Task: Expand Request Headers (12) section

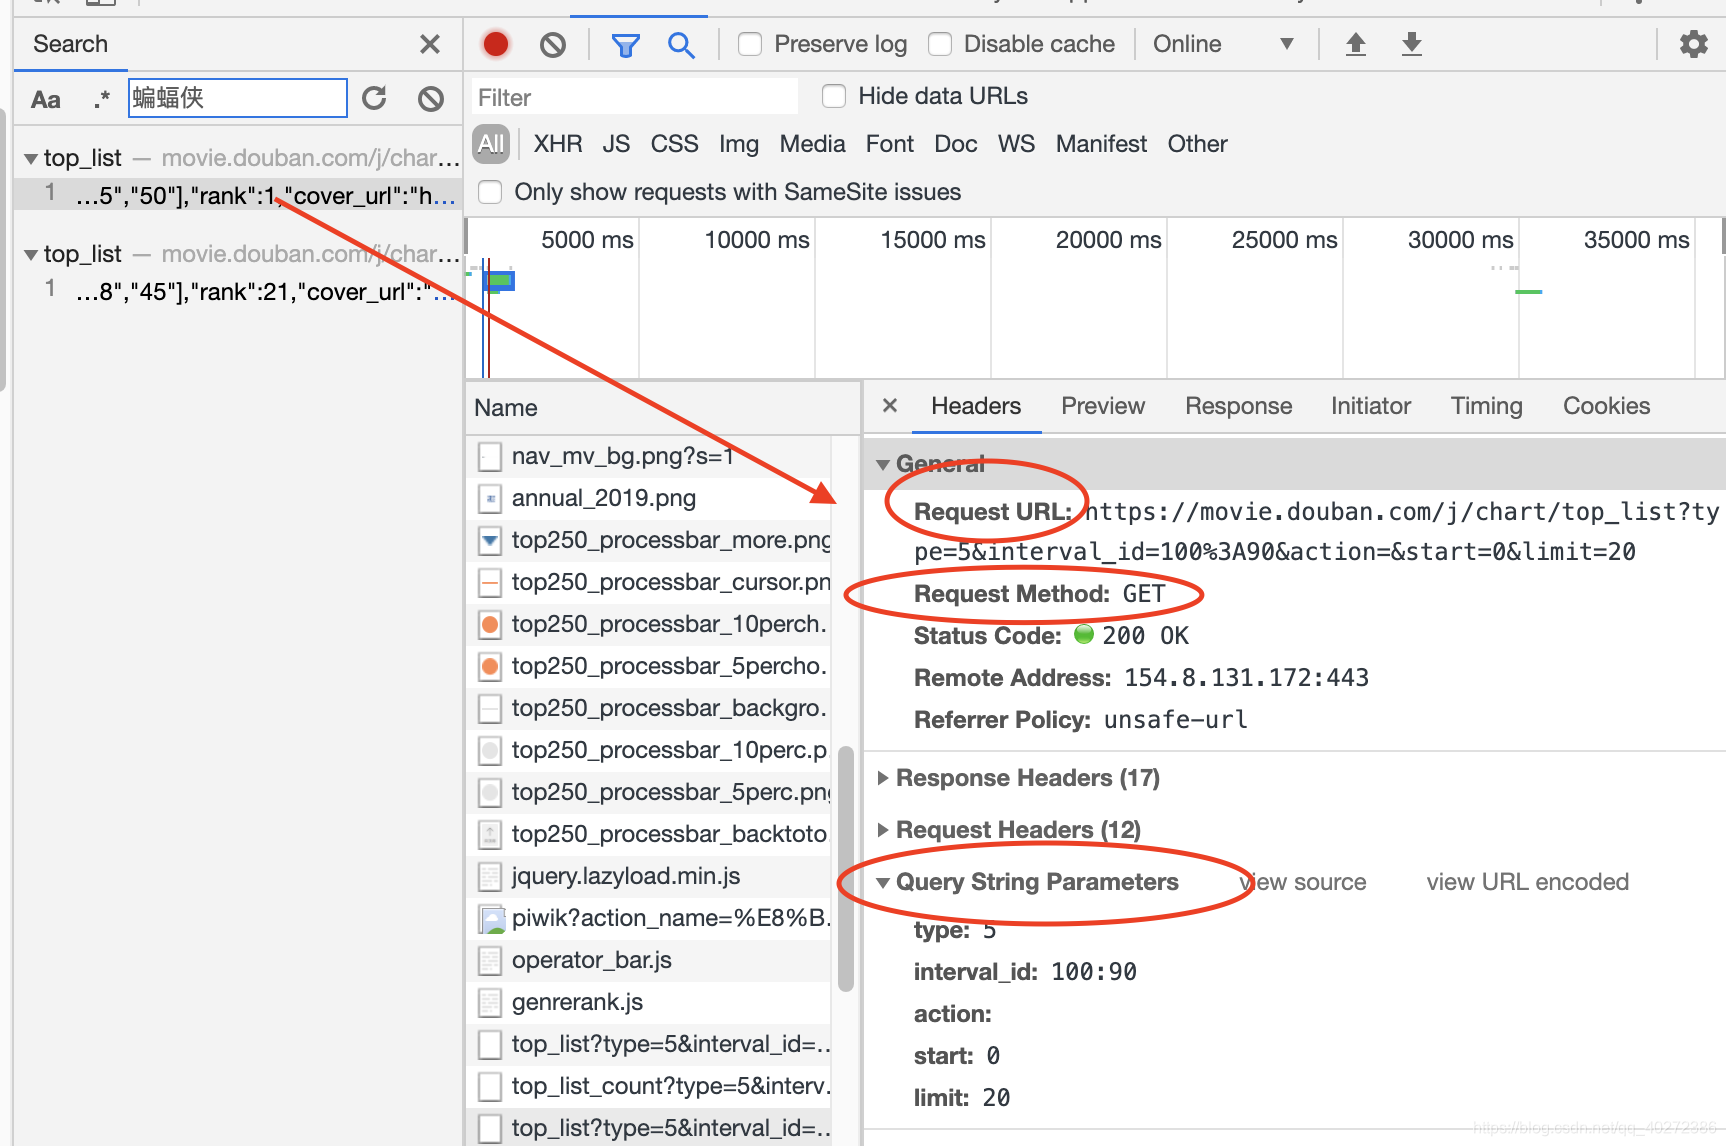Action: pos(883,830)
